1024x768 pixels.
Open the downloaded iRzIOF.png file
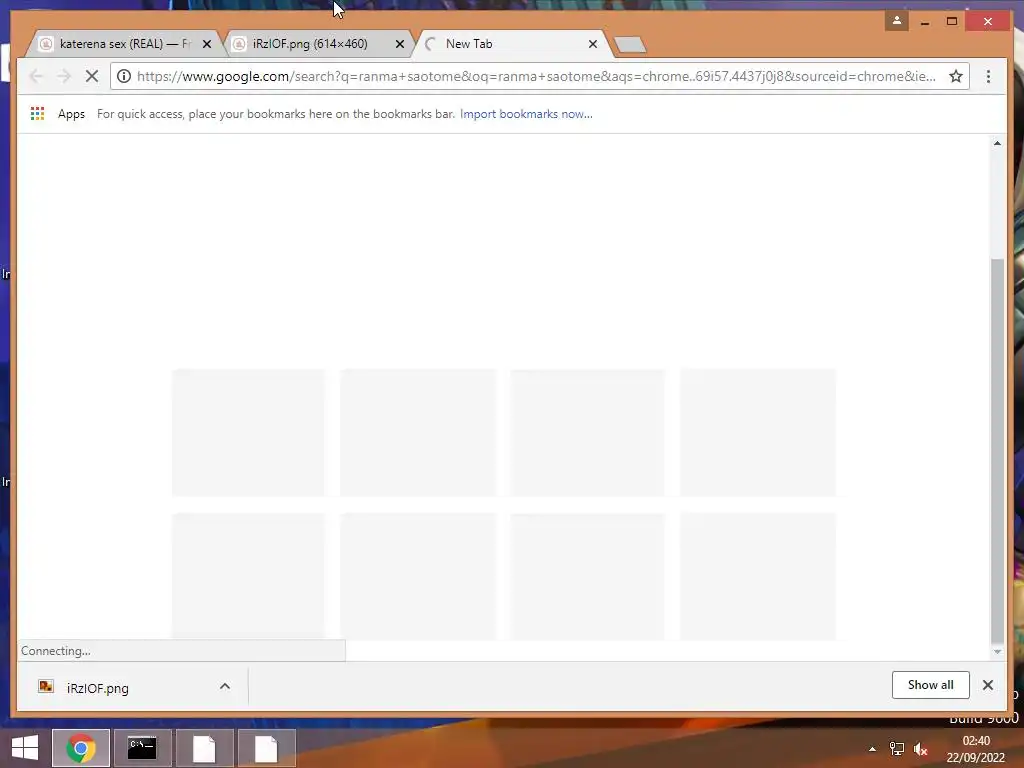tap(98, 688)
